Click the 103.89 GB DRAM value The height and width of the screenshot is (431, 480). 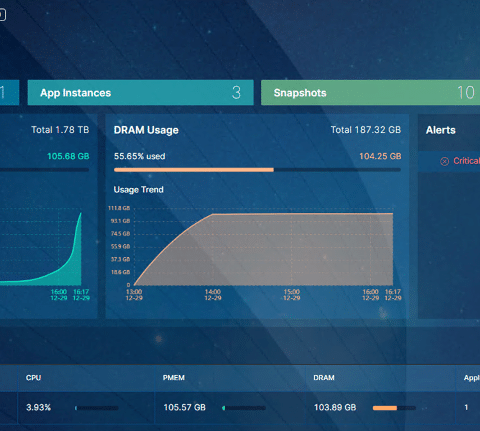coord(335,407)
